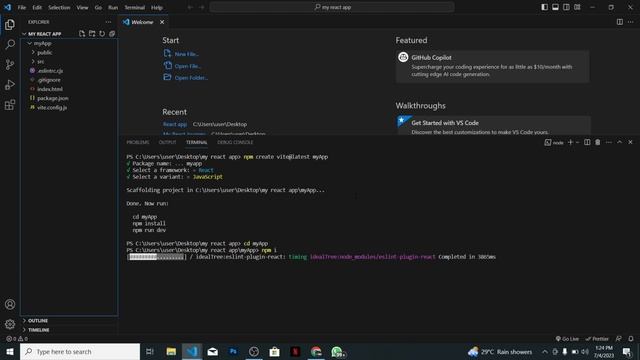Open status bar notifications bell
Screen dimensions: 640x360
coord(631,339)
